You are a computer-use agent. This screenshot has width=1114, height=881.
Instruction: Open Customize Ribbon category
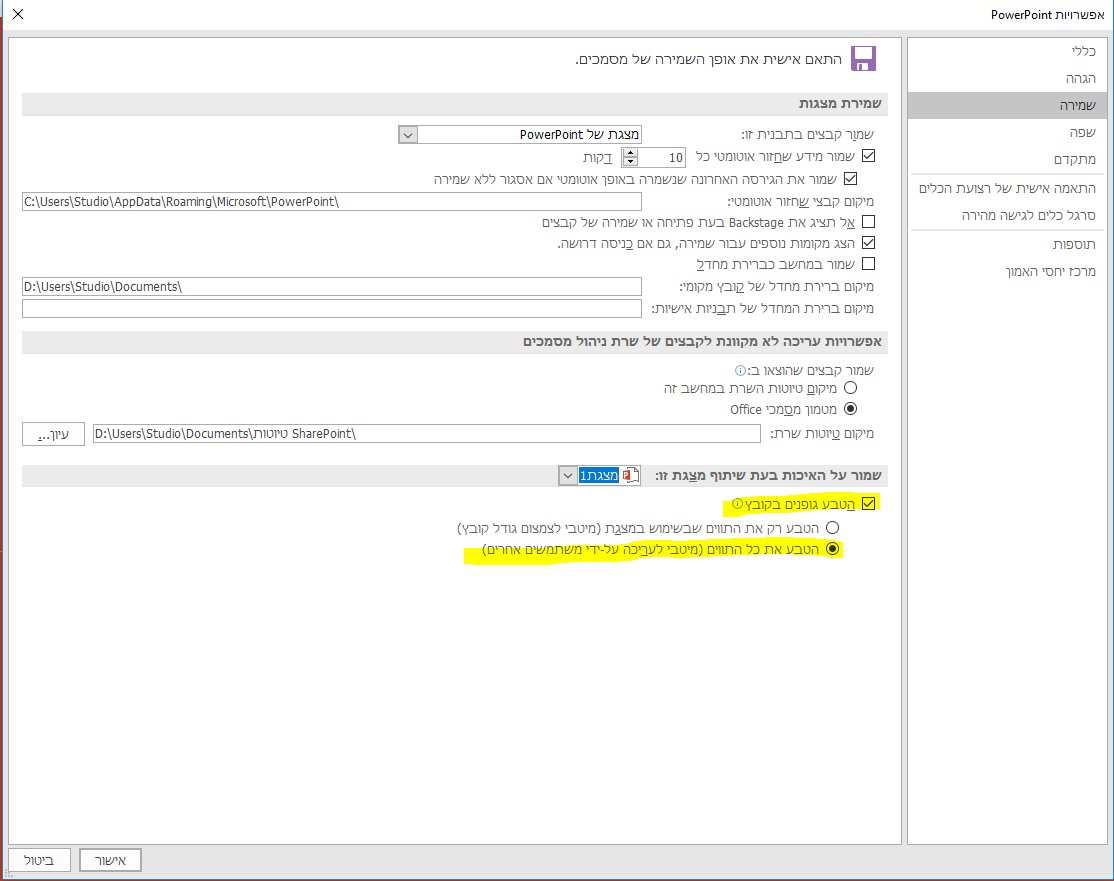point(1007,188)
